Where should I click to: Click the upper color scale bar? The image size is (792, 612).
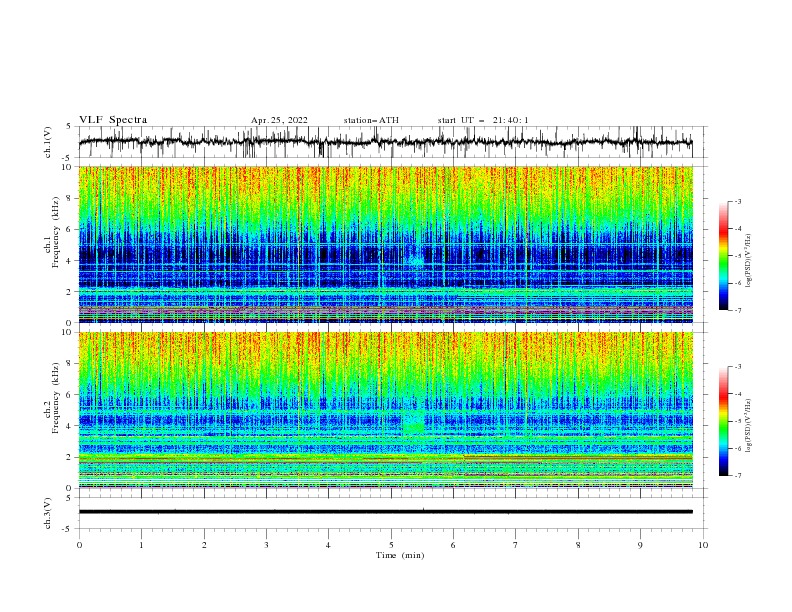tap(723, 255)
